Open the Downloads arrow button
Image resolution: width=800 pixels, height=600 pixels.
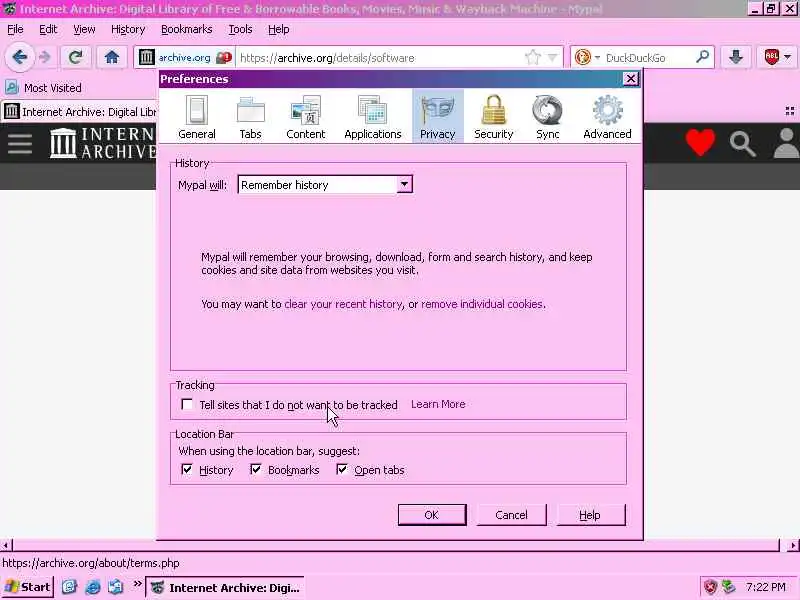click(x=735, y=57)
